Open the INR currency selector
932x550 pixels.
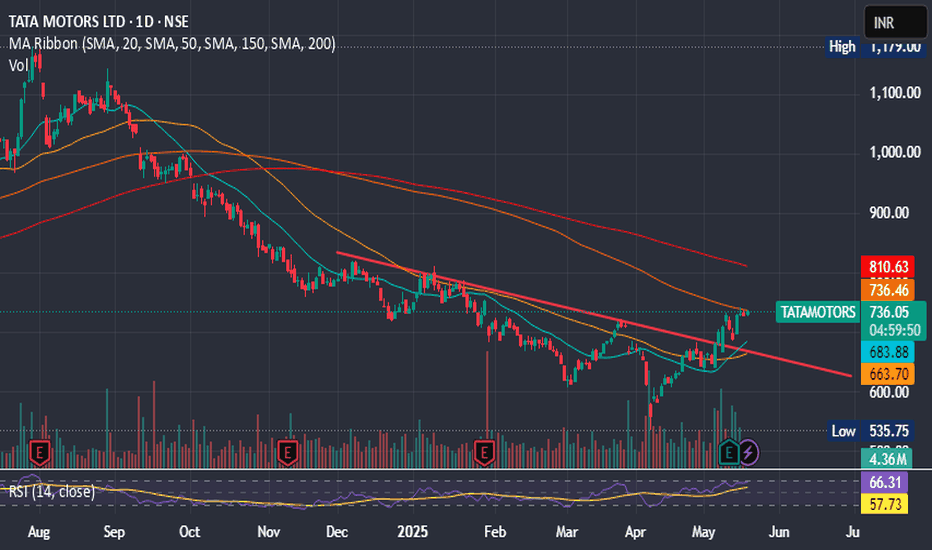coord(895,23)
